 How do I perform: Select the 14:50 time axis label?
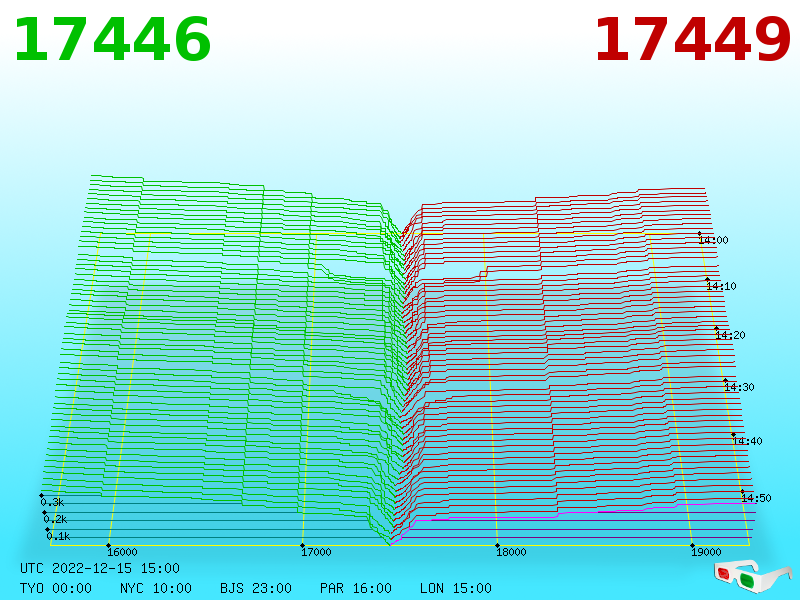tap(756, 498)
